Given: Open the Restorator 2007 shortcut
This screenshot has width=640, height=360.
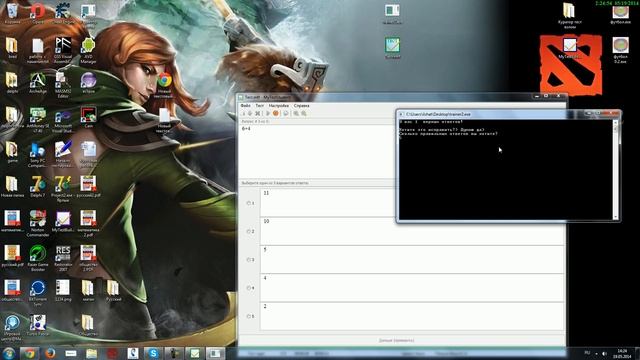Looking at the screenshot, I should pos(63,258).
